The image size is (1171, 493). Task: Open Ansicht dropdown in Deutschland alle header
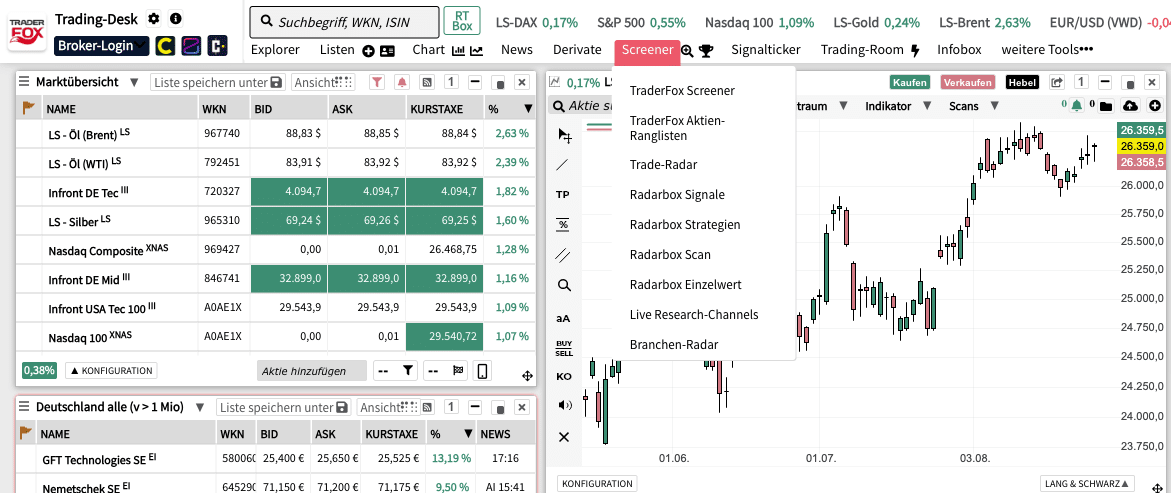point(388,407)
